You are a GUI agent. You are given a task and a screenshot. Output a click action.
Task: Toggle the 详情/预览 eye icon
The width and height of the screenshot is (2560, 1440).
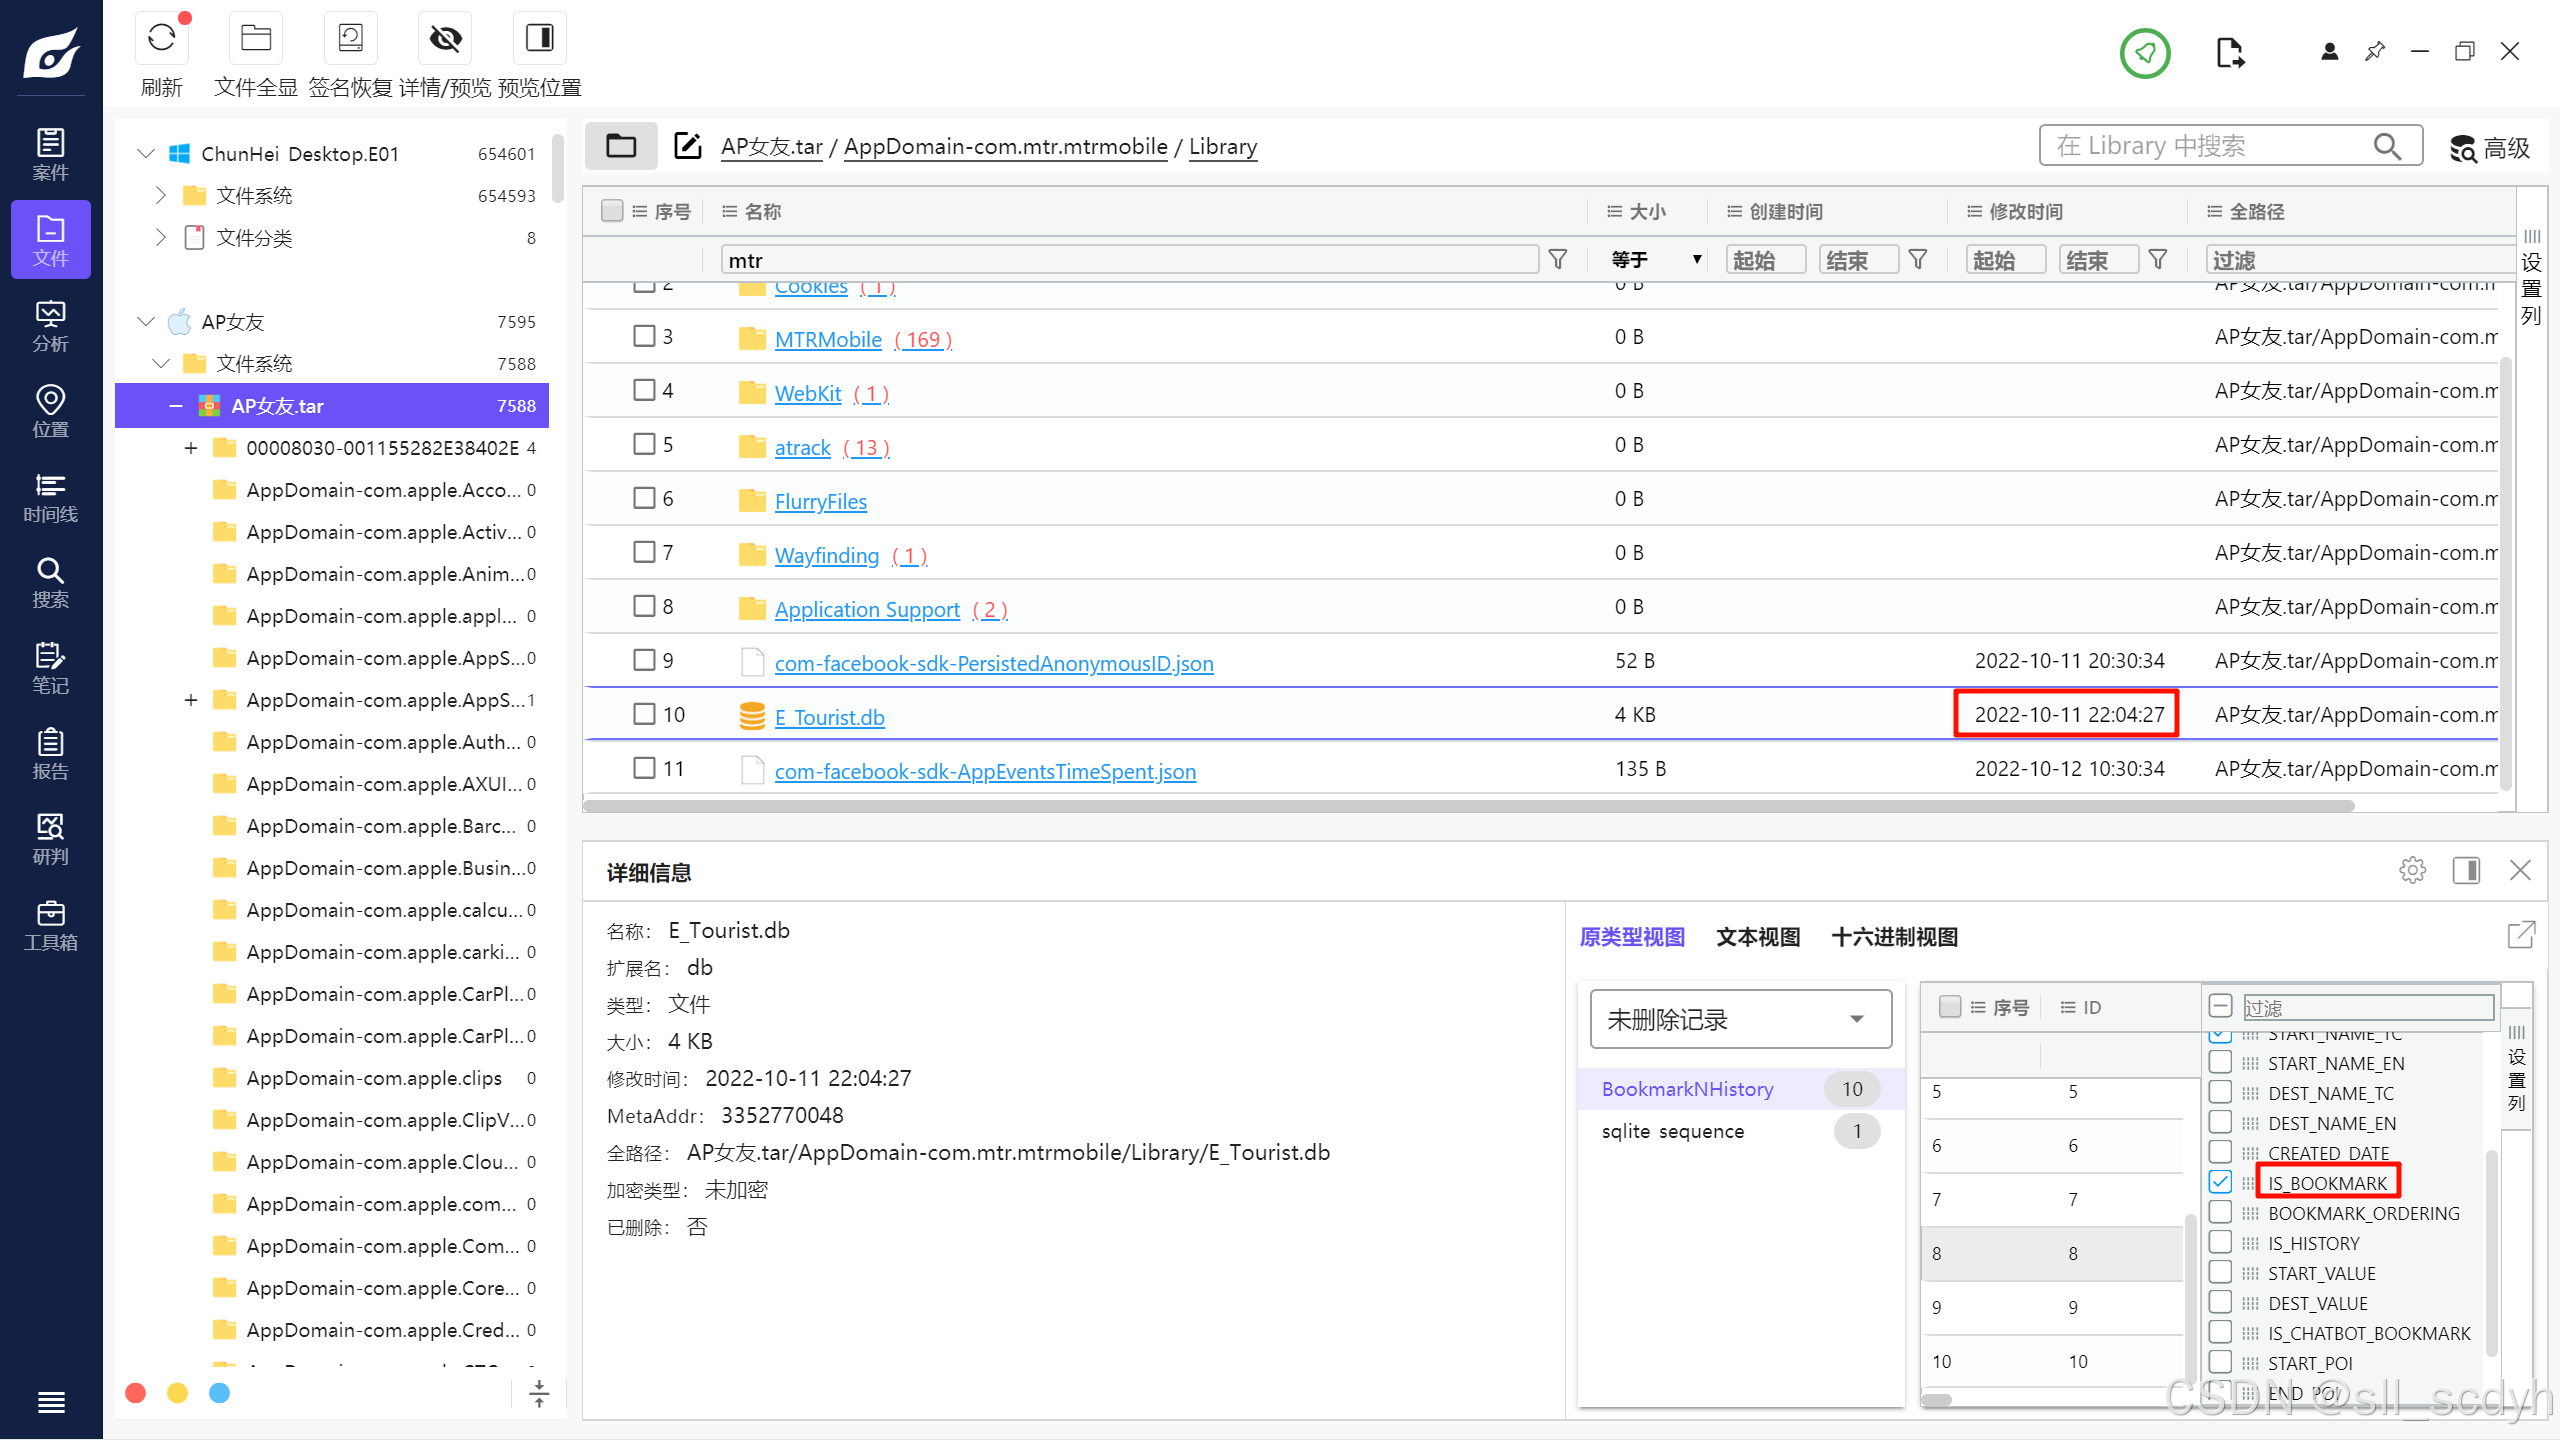(445, 39)
